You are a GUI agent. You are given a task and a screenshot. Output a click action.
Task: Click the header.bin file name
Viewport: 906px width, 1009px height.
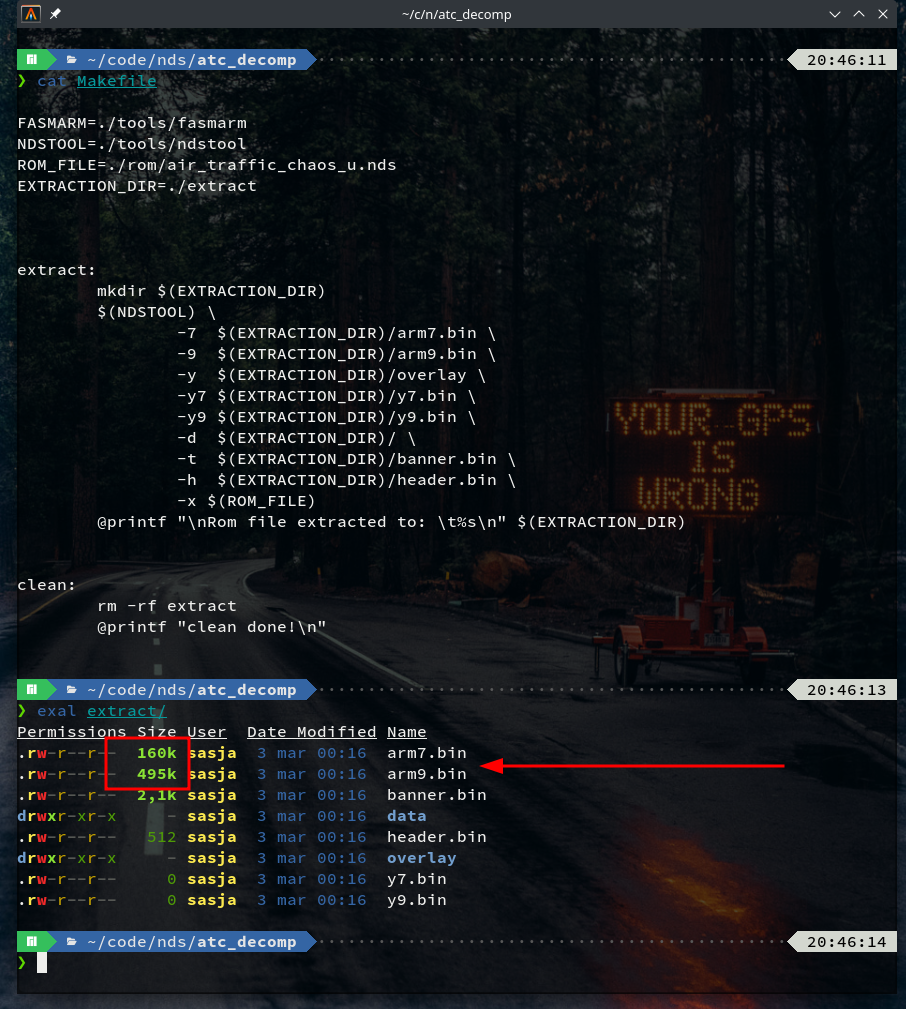coord(437,837)
